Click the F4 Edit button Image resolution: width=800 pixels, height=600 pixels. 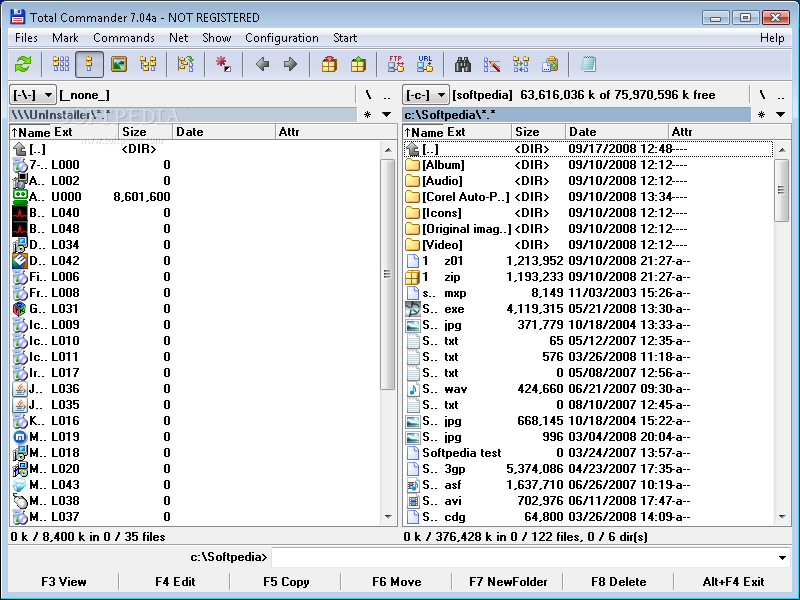175,582
